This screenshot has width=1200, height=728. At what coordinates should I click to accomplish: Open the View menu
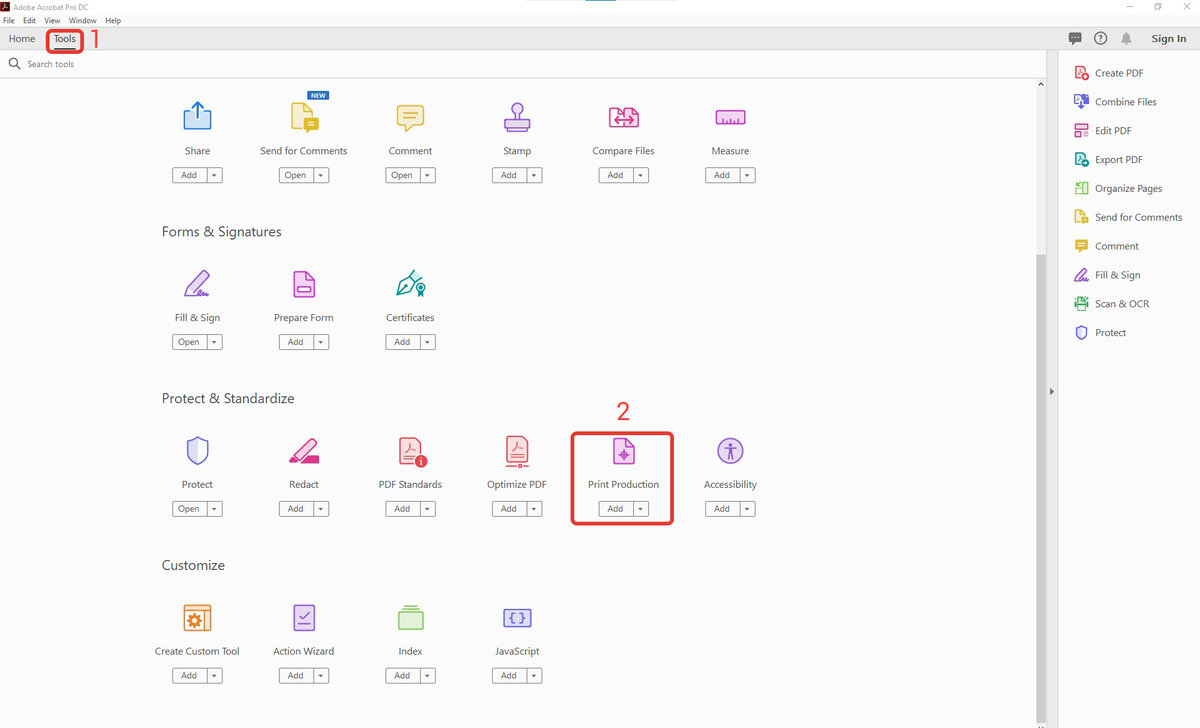click(x=52, y=20)
